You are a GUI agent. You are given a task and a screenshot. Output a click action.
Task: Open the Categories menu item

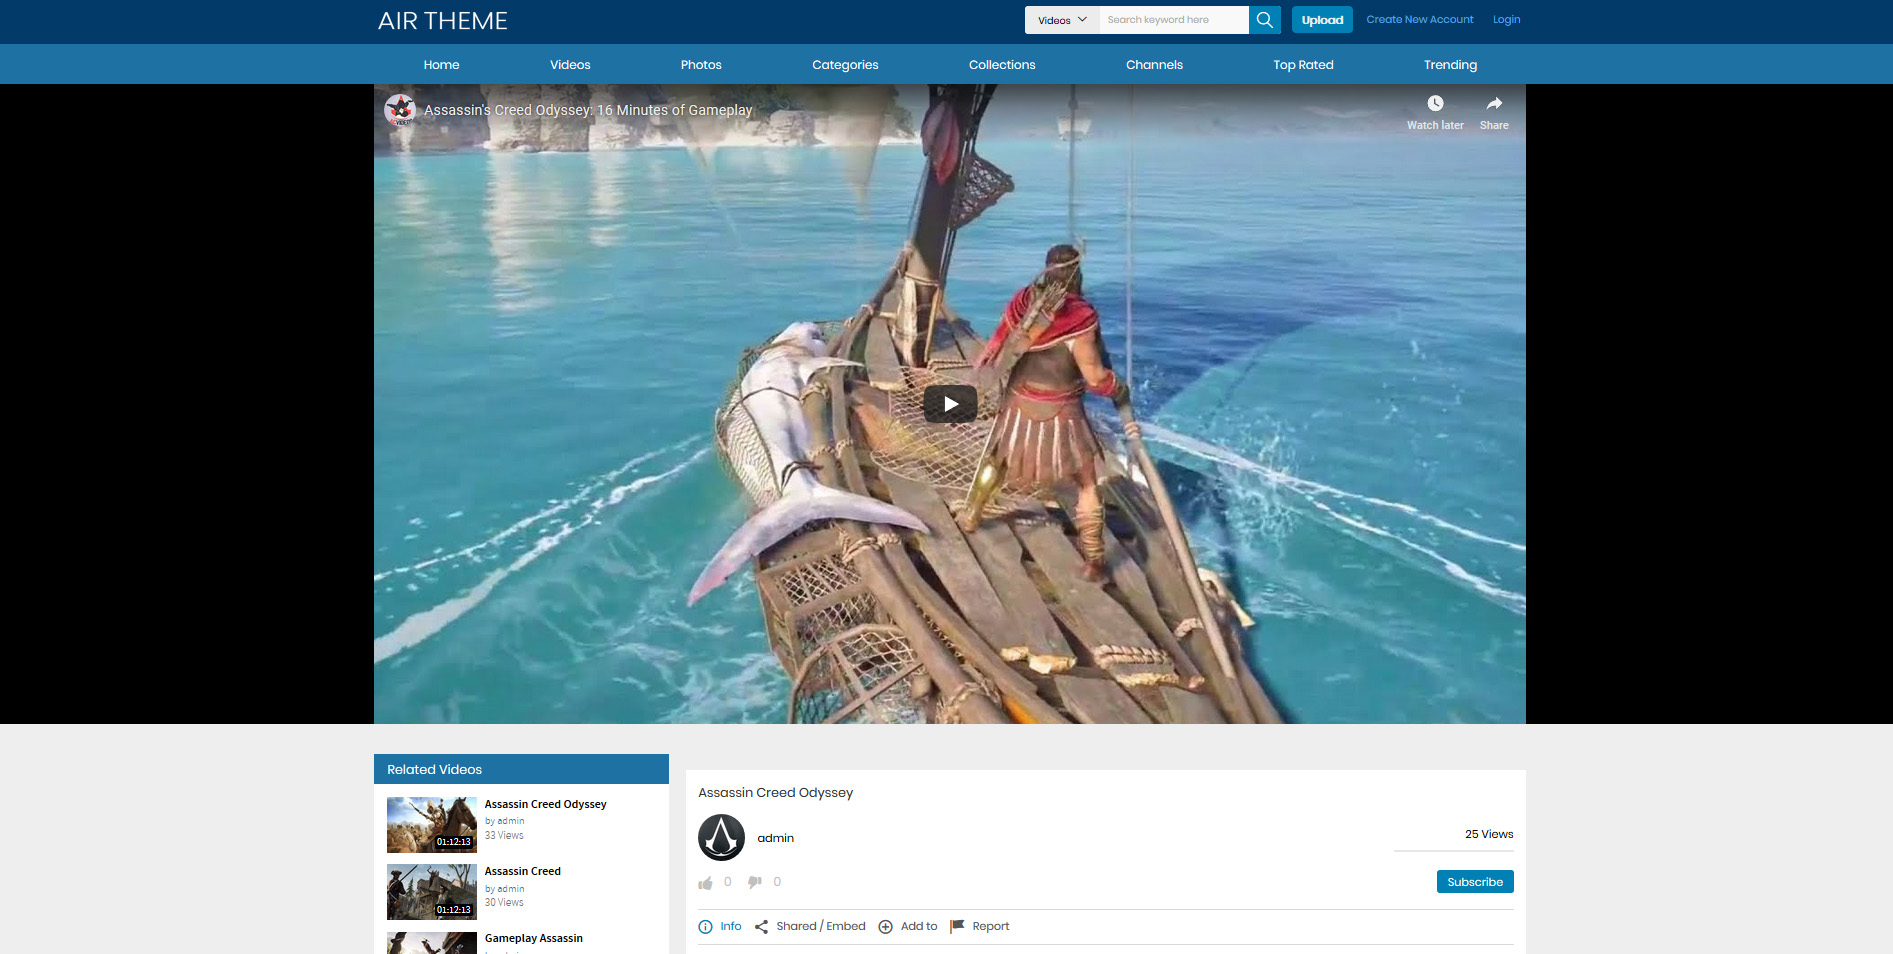pos(845,65)
